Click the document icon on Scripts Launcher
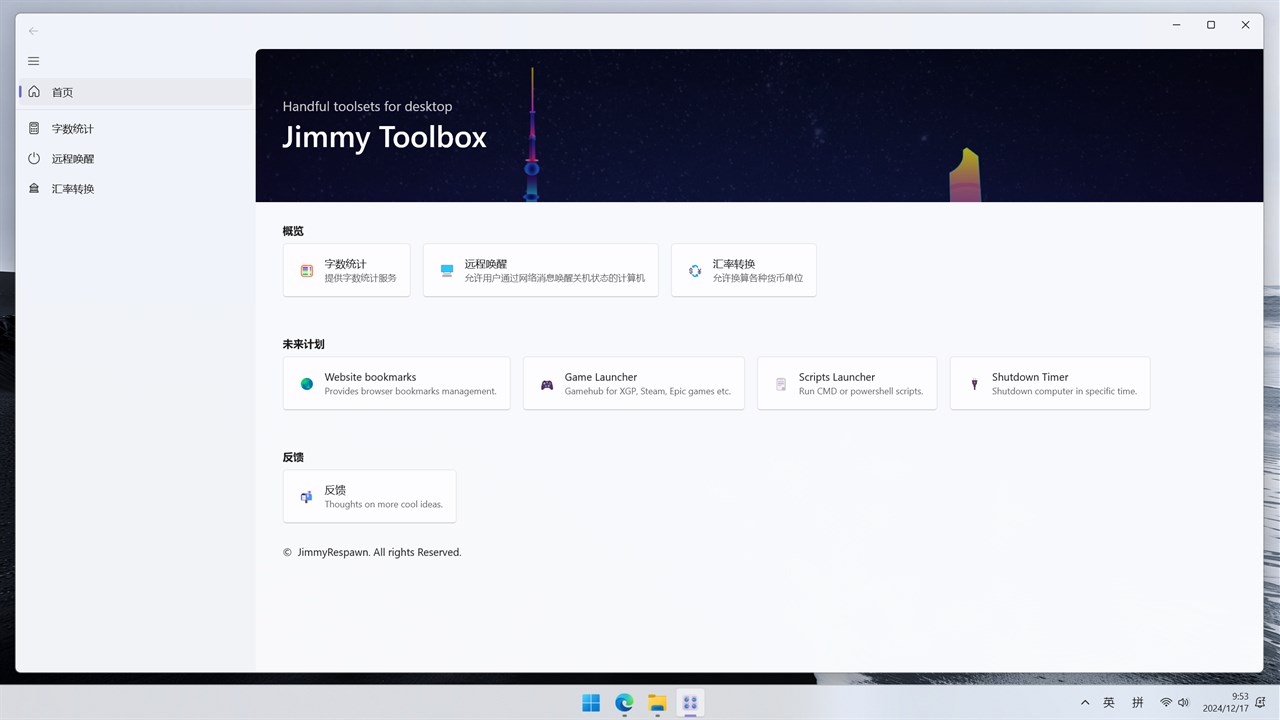Screen dimensions: 1280x720 tap(781, 384)
